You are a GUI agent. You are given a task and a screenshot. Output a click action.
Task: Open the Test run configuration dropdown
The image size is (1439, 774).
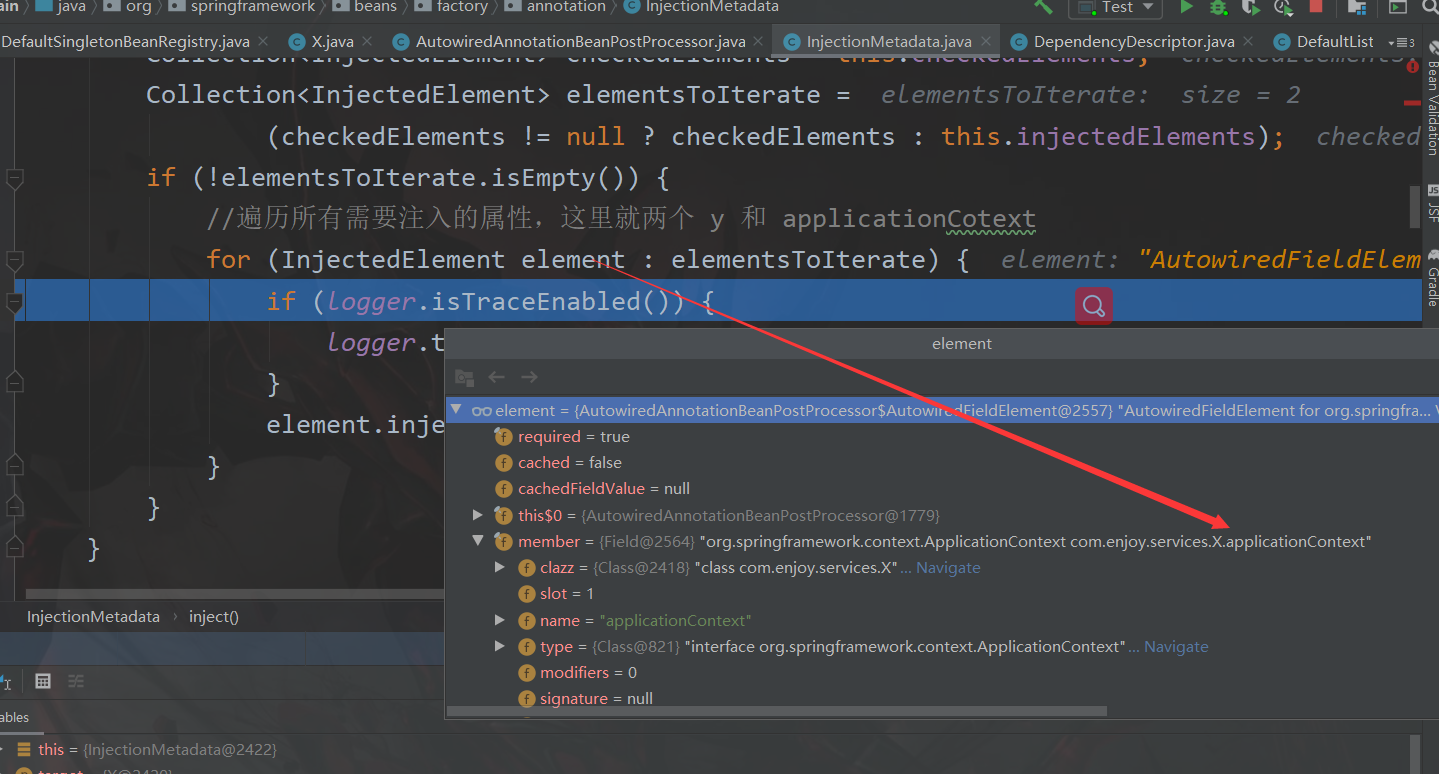click(x=1115, y=8)
